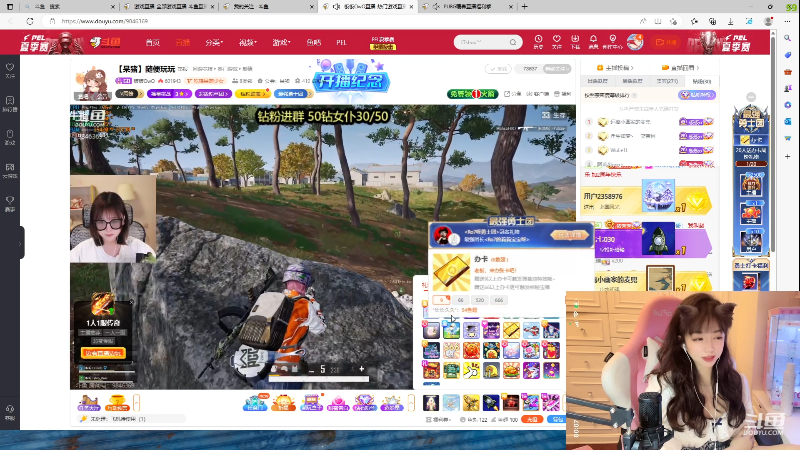Select the rocket gift in bottom gift bar
800x450 pixels.
point(491,403)
